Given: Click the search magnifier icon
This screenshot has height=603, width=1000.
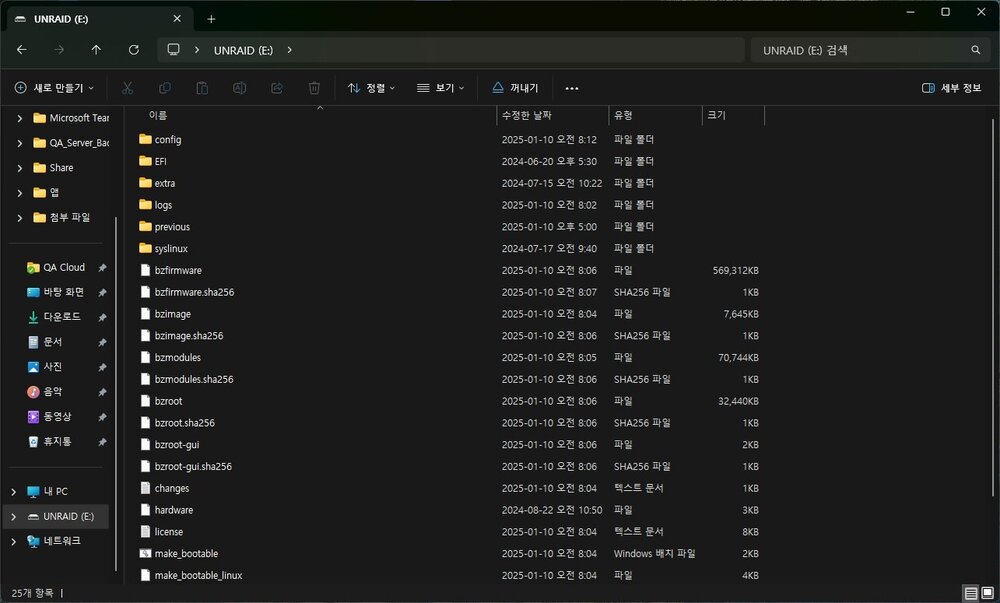Looking at the screenshot, I should click(975, 50).
